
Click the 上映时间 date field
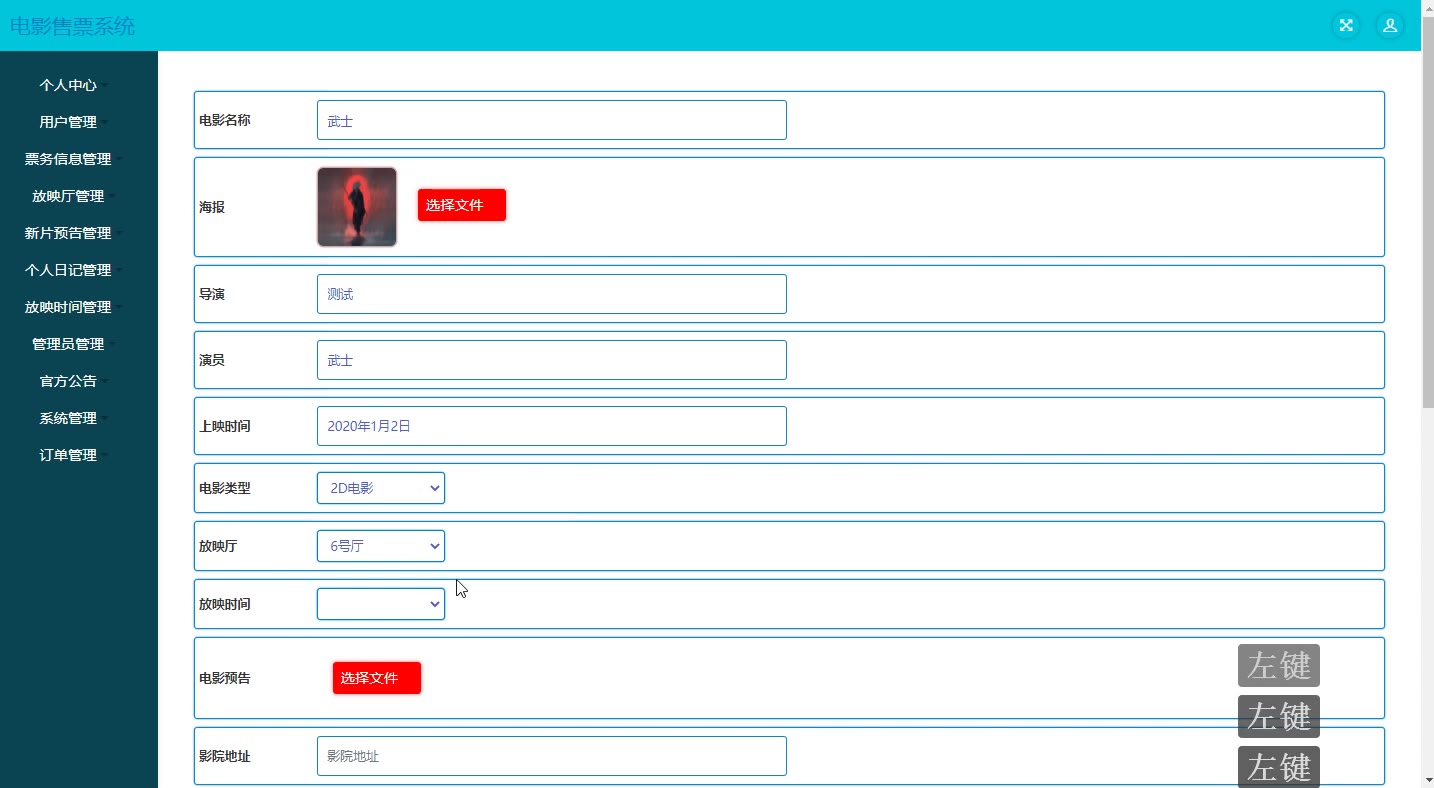coord(552,426)
